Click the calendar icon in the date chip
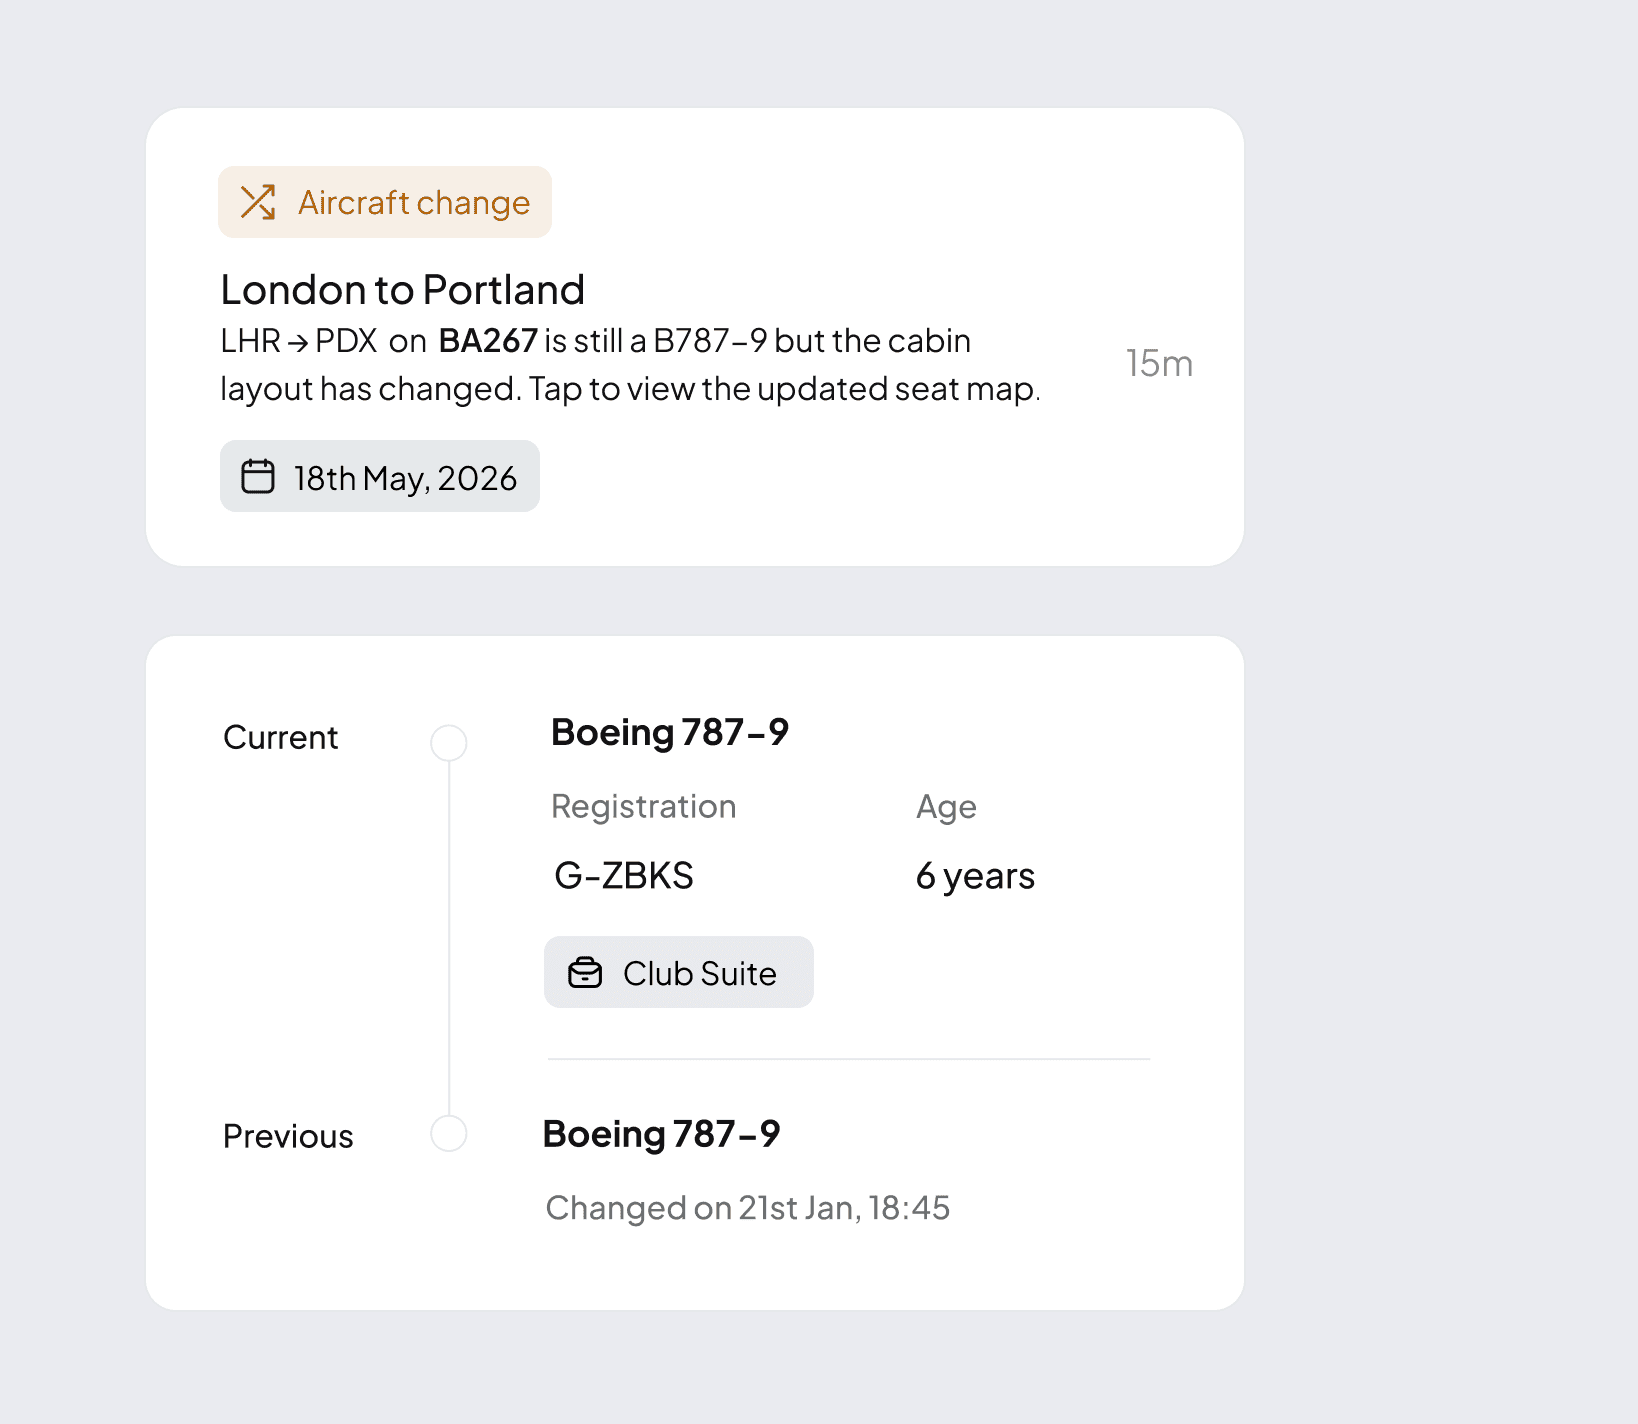1638x1424 pixels. point(258,476)
